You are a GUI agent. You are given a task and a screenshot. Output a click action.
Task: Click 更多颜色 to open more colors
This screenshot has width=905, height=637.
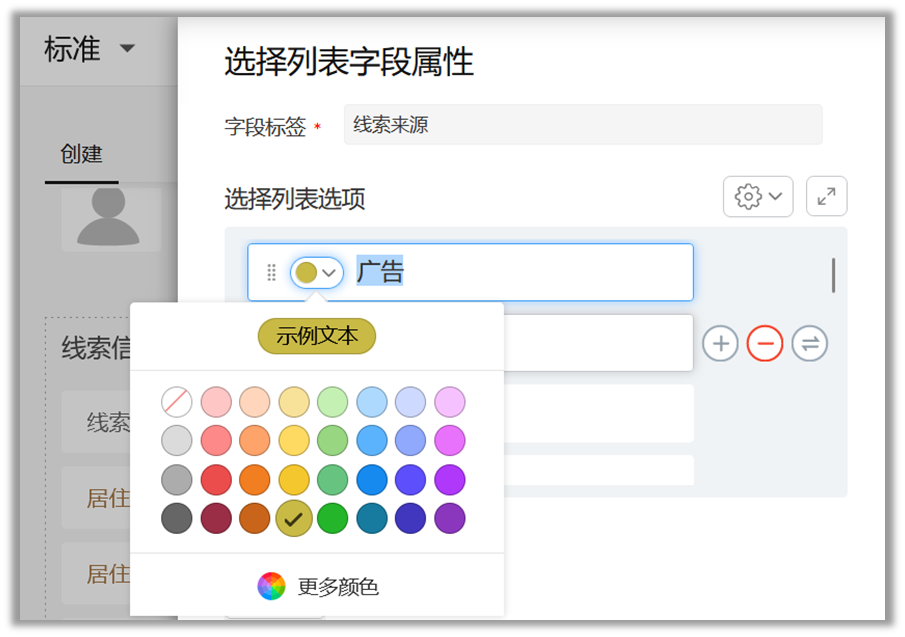pyautogui.click(x=338, y=587)
